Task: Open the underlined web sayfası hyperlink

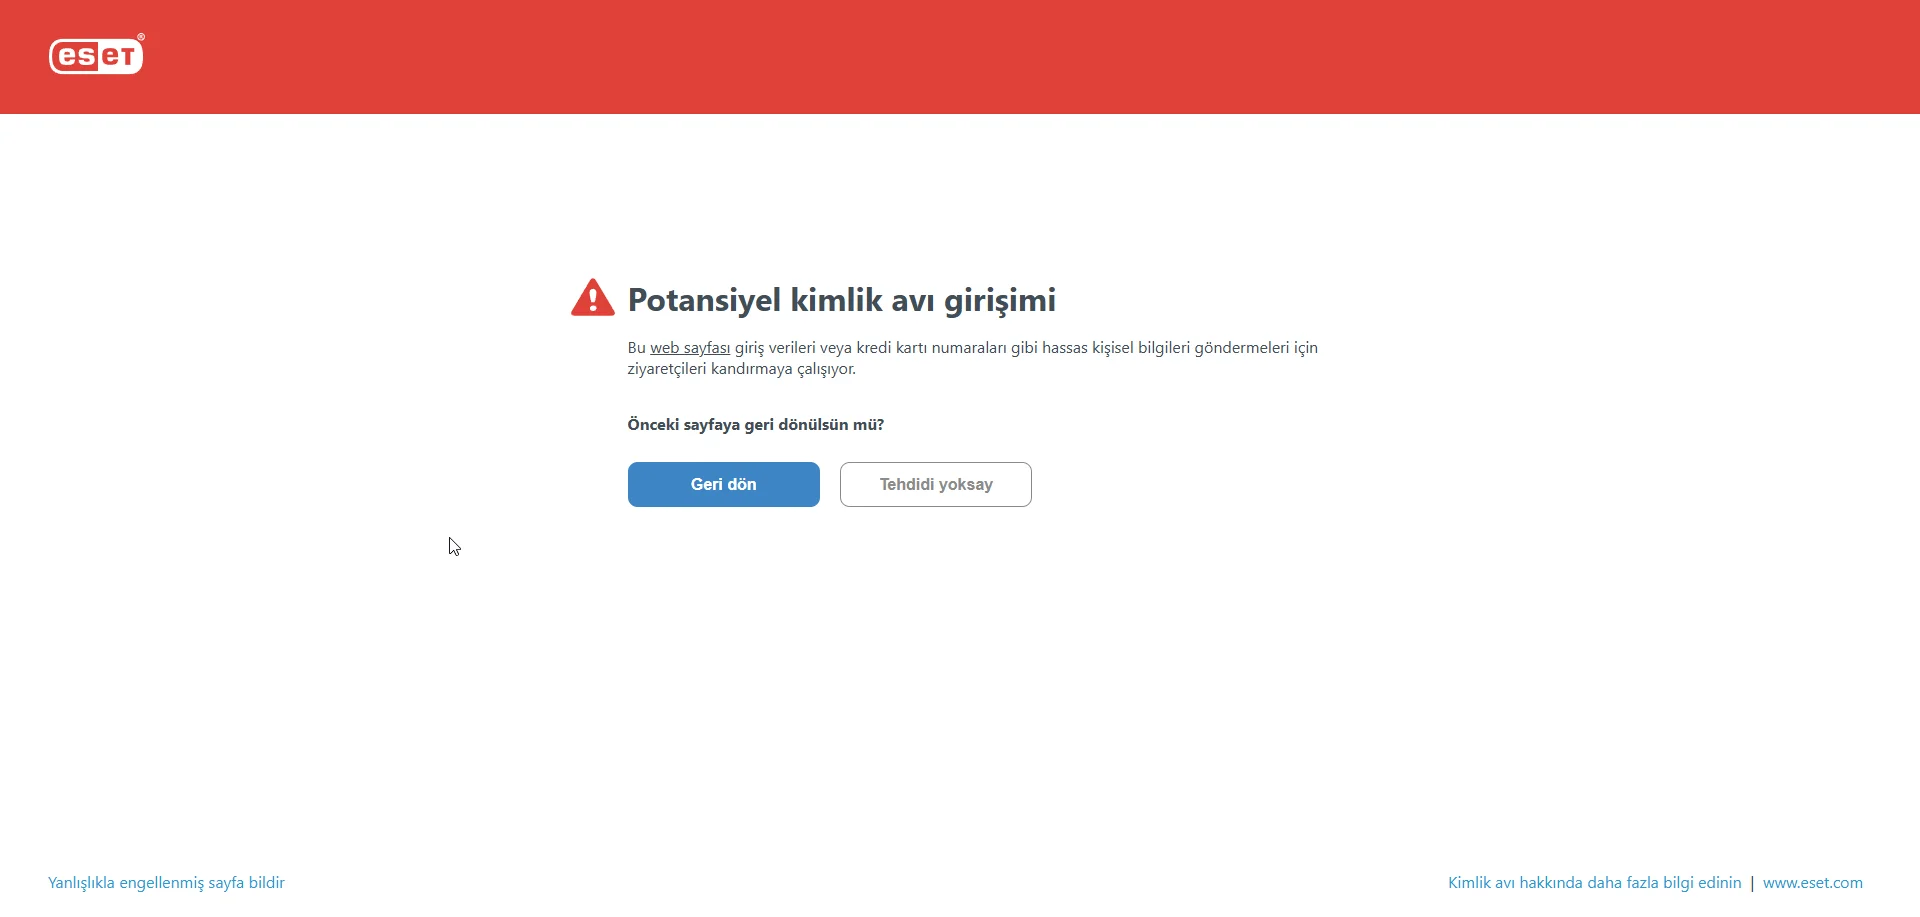Action: point(689,347)
